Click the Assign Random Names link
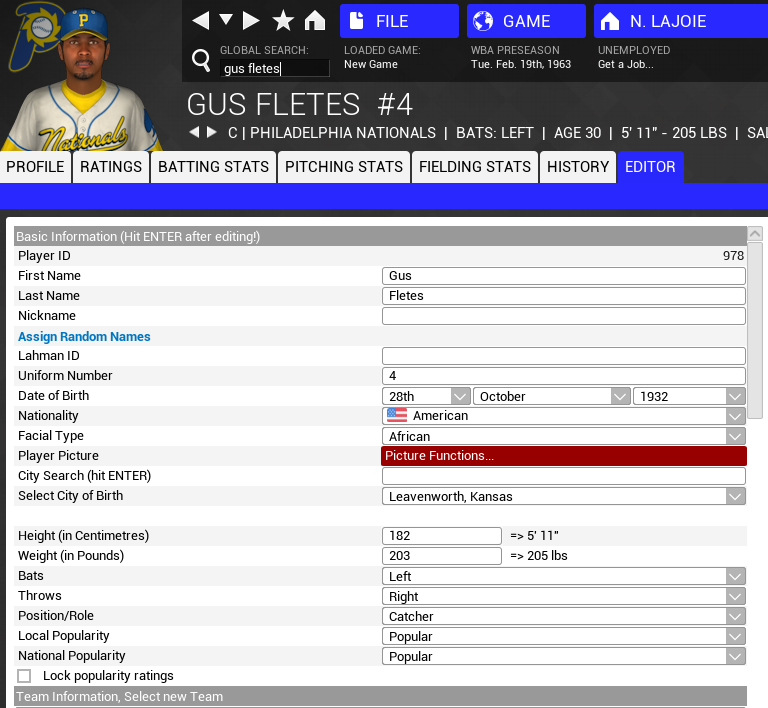This screenshot has height=708, width=768. (x=84, y=337)
